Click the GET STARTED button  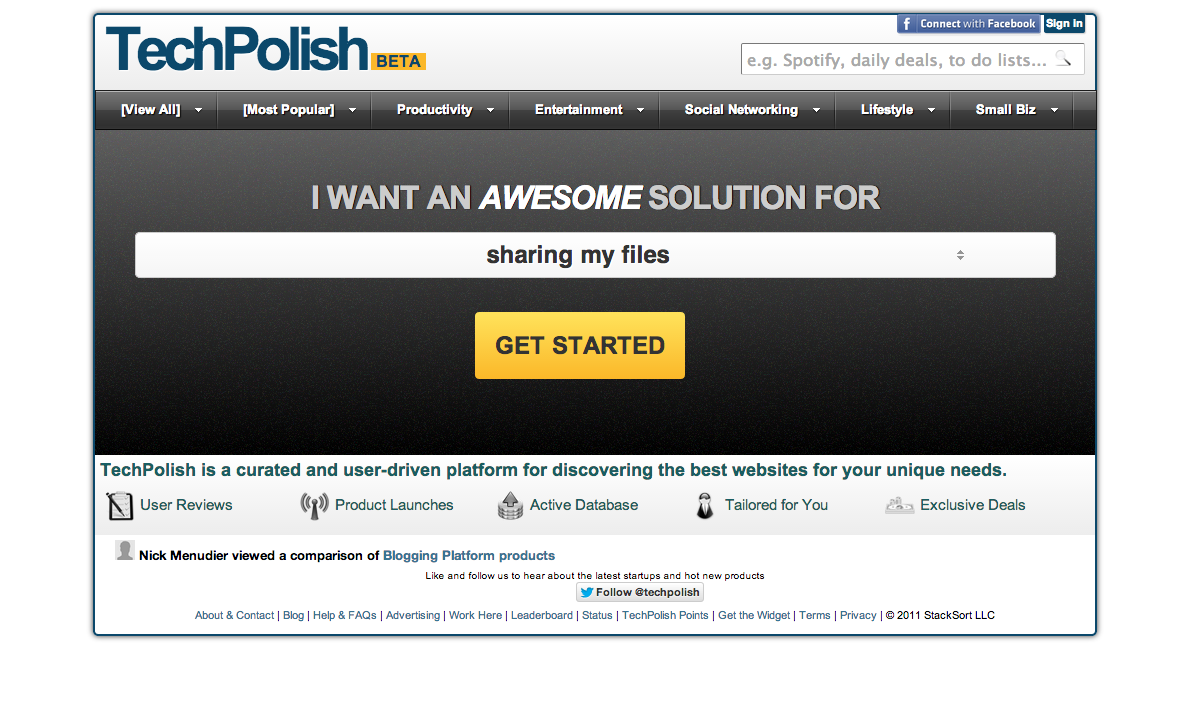tap(580, 346)
